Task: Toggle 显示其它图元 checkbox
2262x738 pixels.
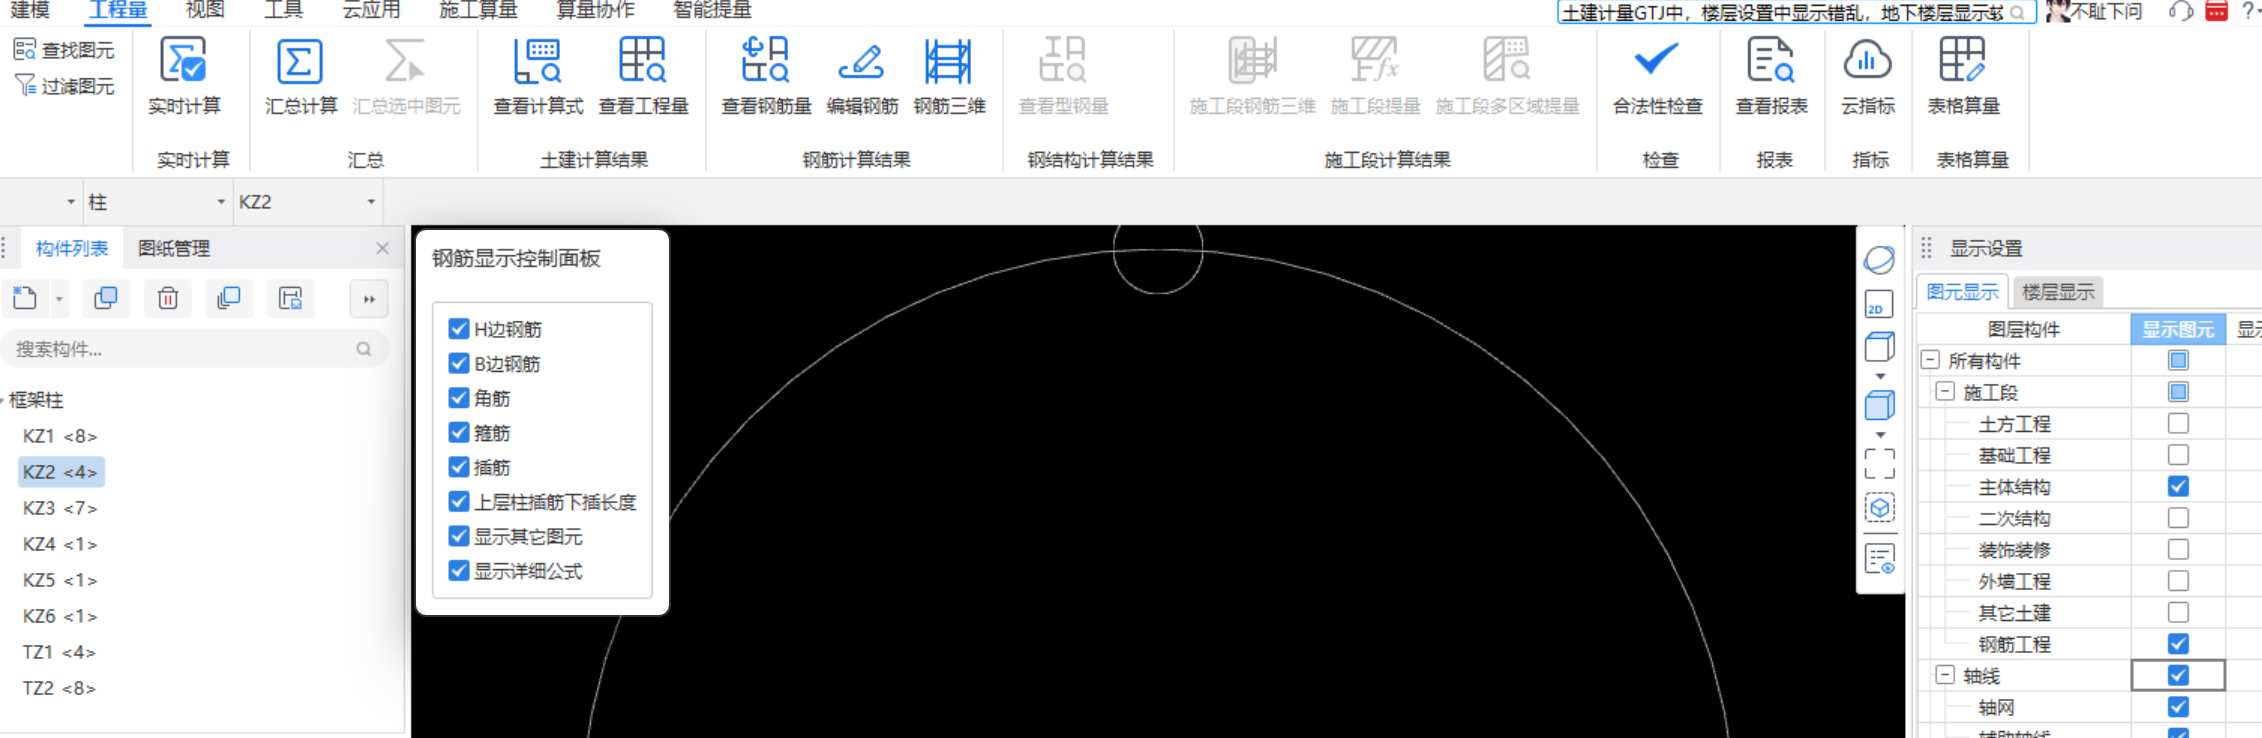Action: click(x=459, y=536)
